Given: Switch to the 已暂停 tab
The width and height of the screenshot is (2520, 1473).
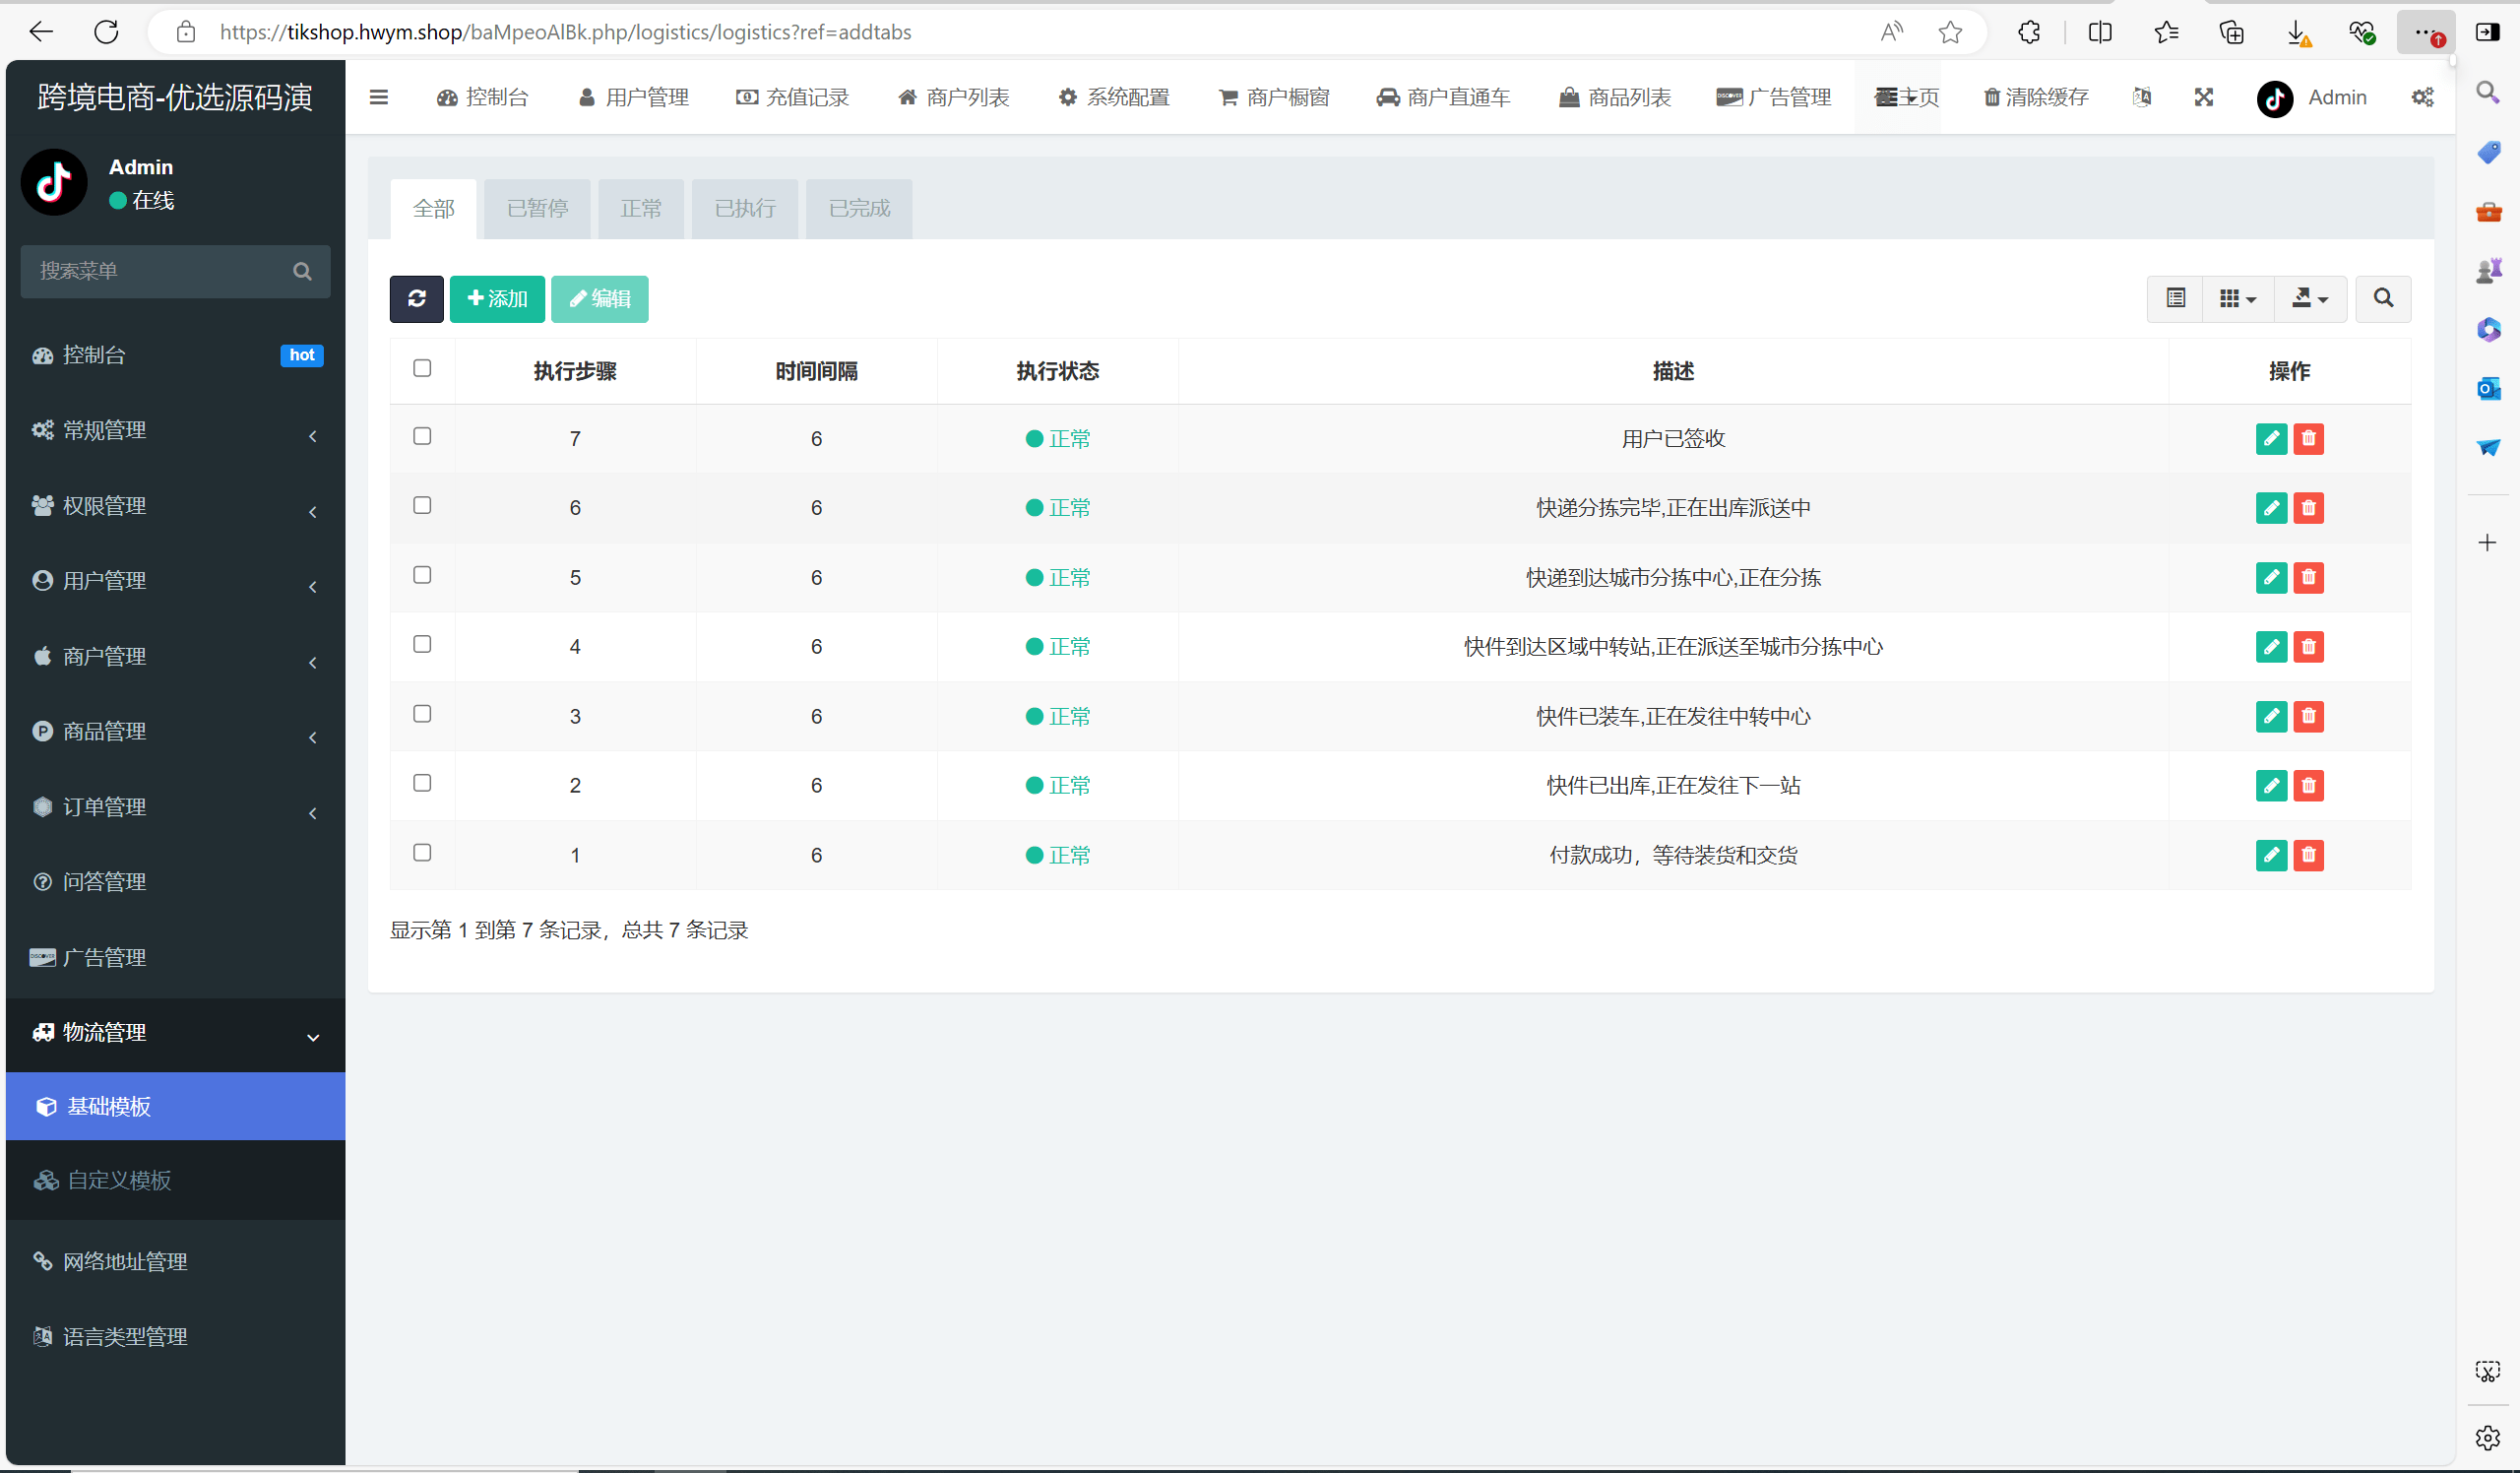Looking at the screenshot, I should [537, 208].
